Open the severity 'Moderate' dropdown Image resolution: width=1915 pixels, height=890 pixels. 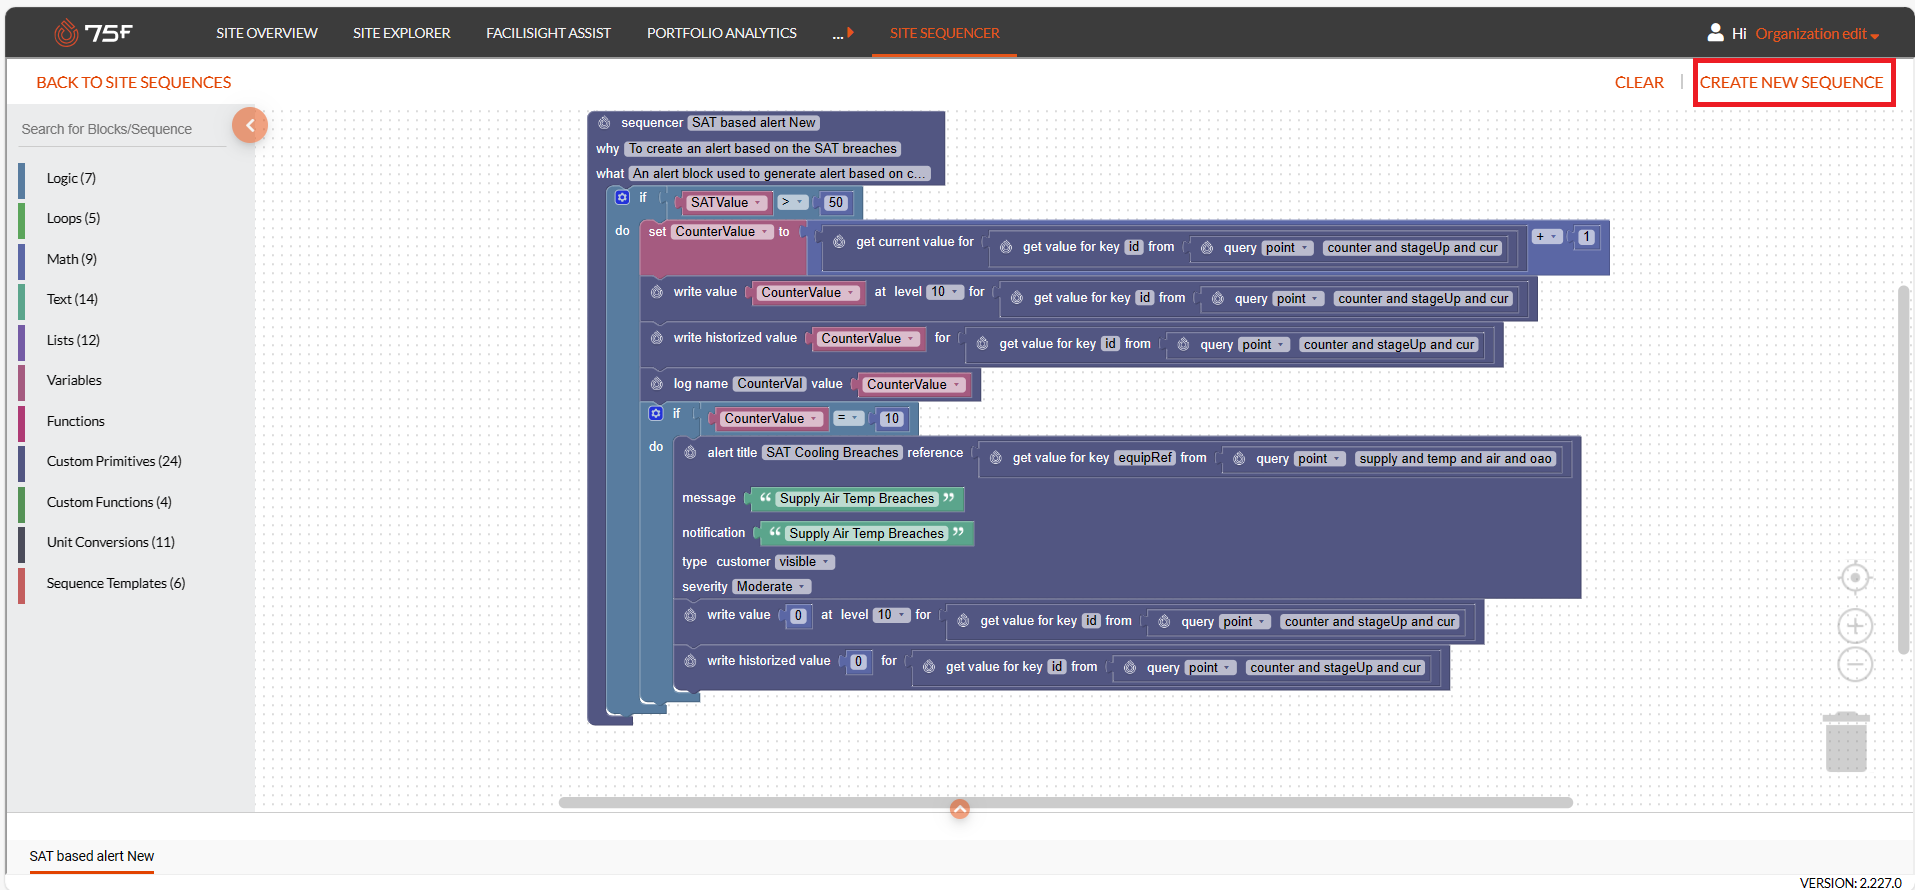click(x=771, y=587)
